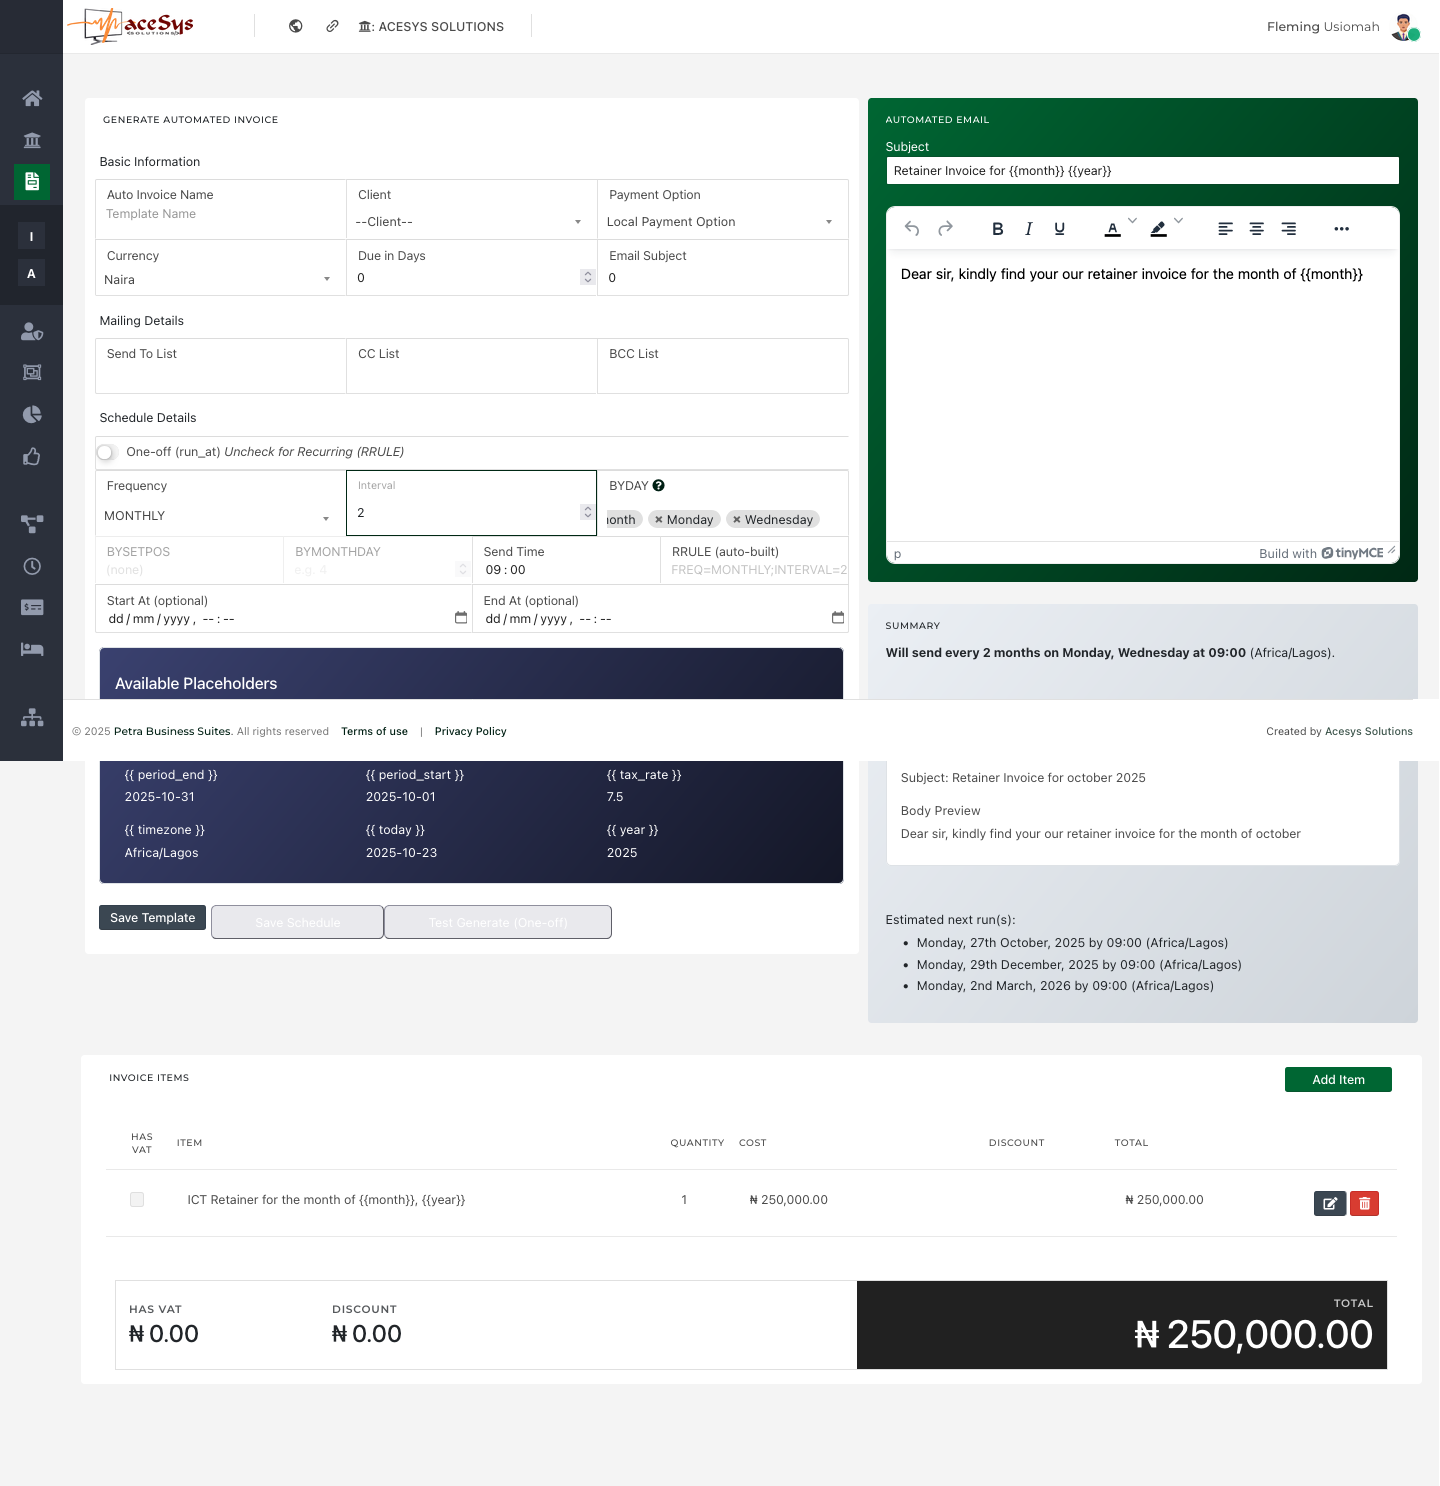Expand the Frequency MONTHLY dropdown
1440x1486 pixels.
click(x=218, y=516)
